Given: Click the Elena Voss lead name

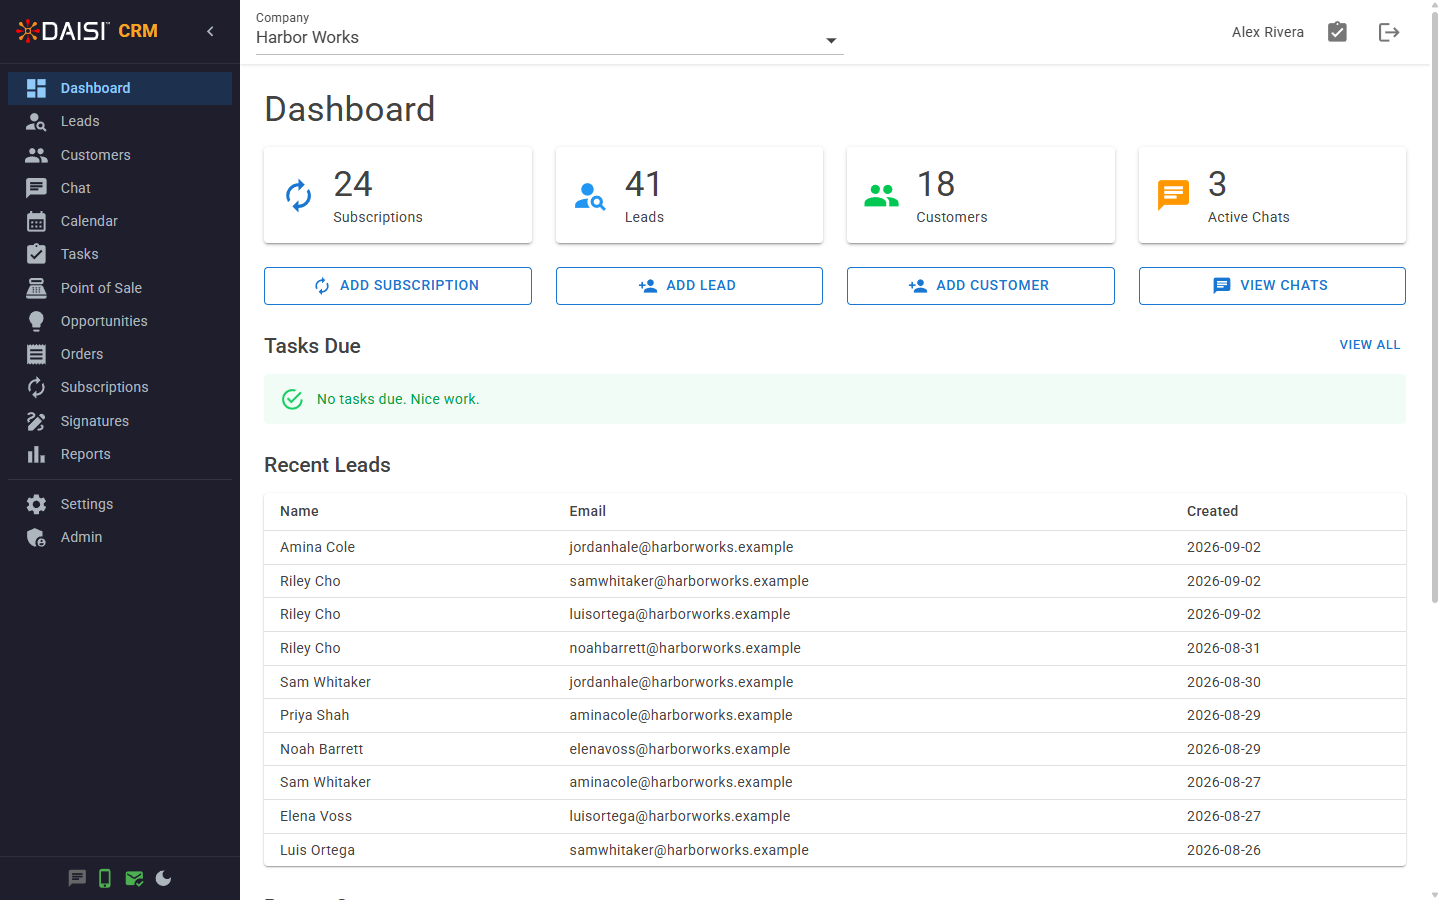Looking at the screenshot, I should click(x=316, y=816).
